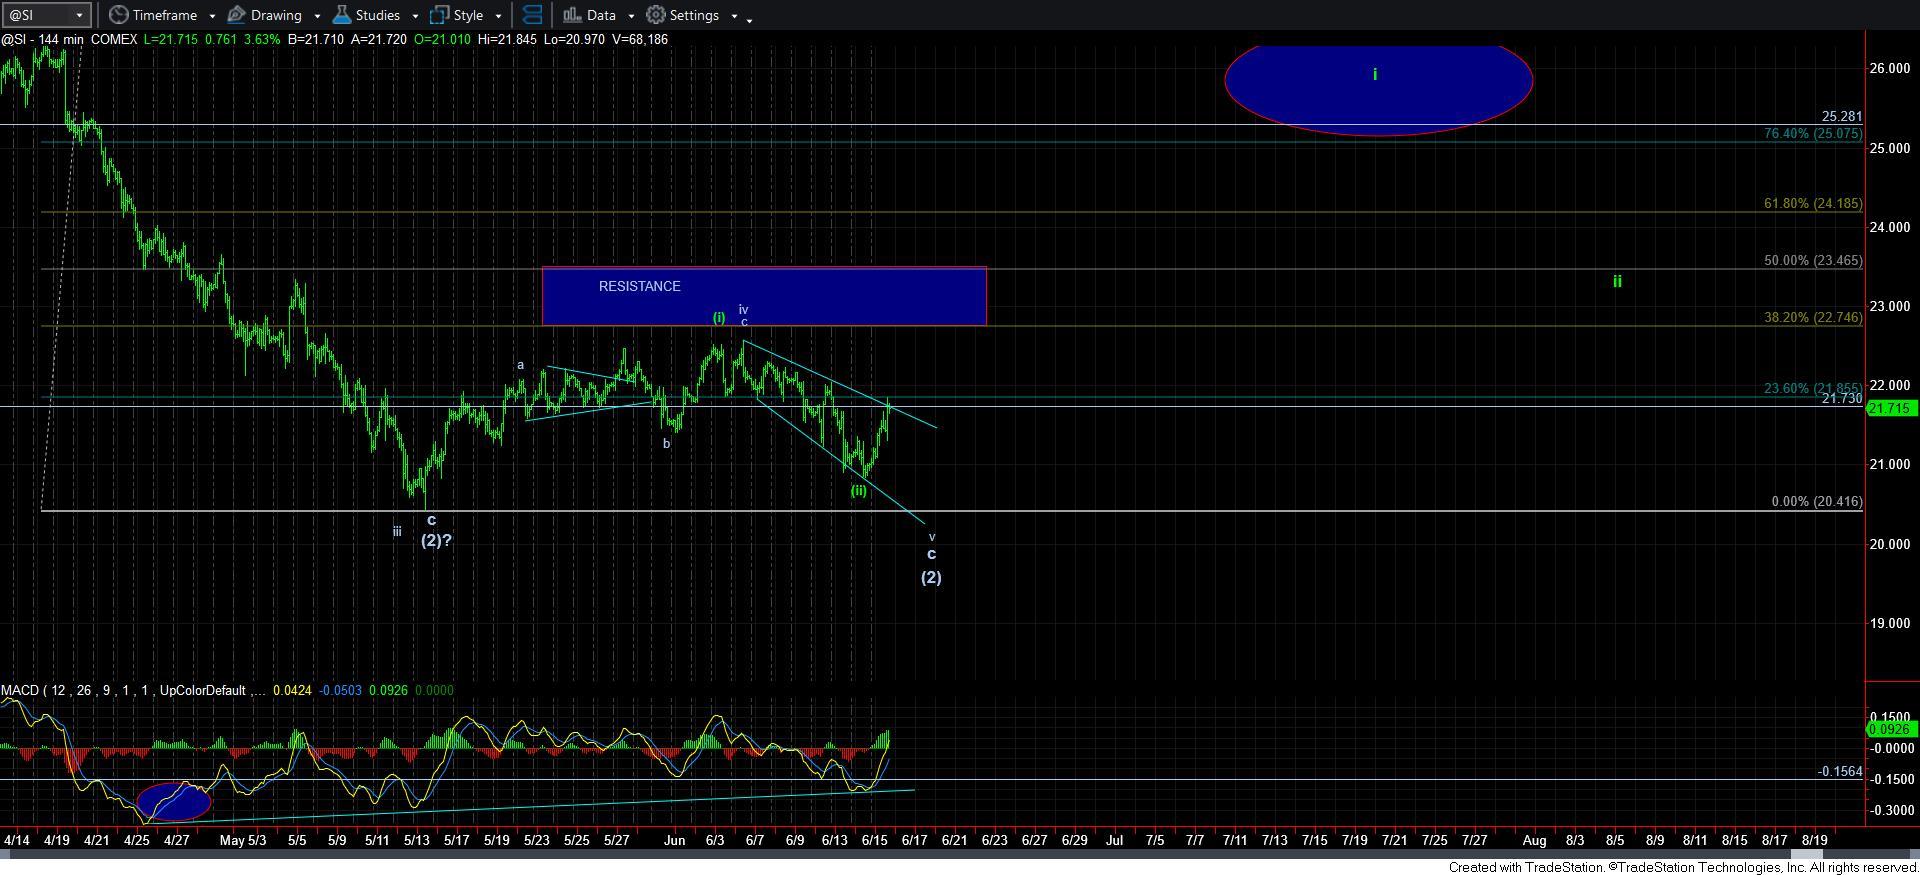Click the Settings gear icon
This screenshot has height=875, width=1920.
(656, 15)
